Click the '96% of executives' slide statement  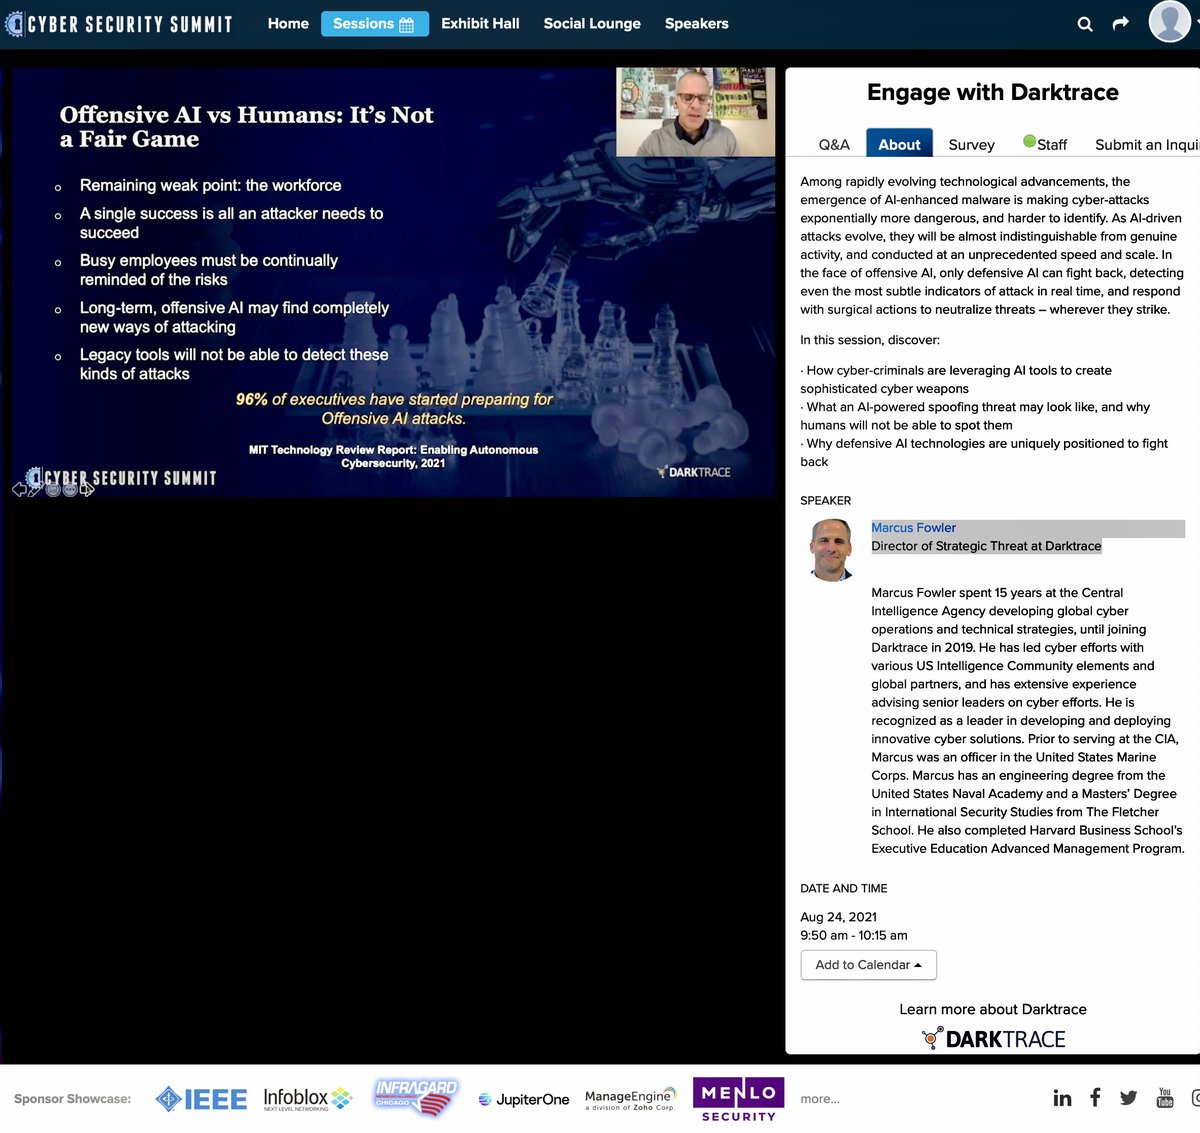(394, 408)
